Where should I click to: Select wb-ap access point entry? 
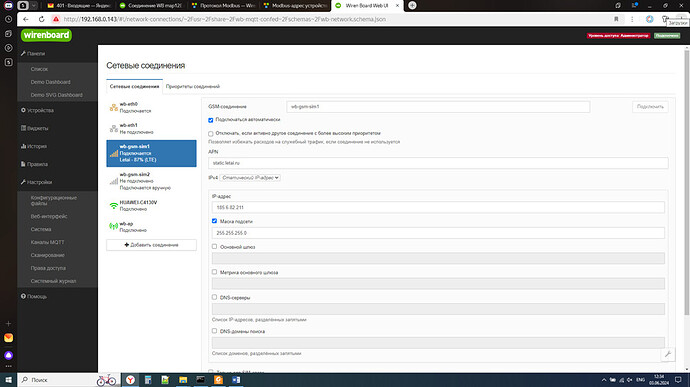click(151, 227)
